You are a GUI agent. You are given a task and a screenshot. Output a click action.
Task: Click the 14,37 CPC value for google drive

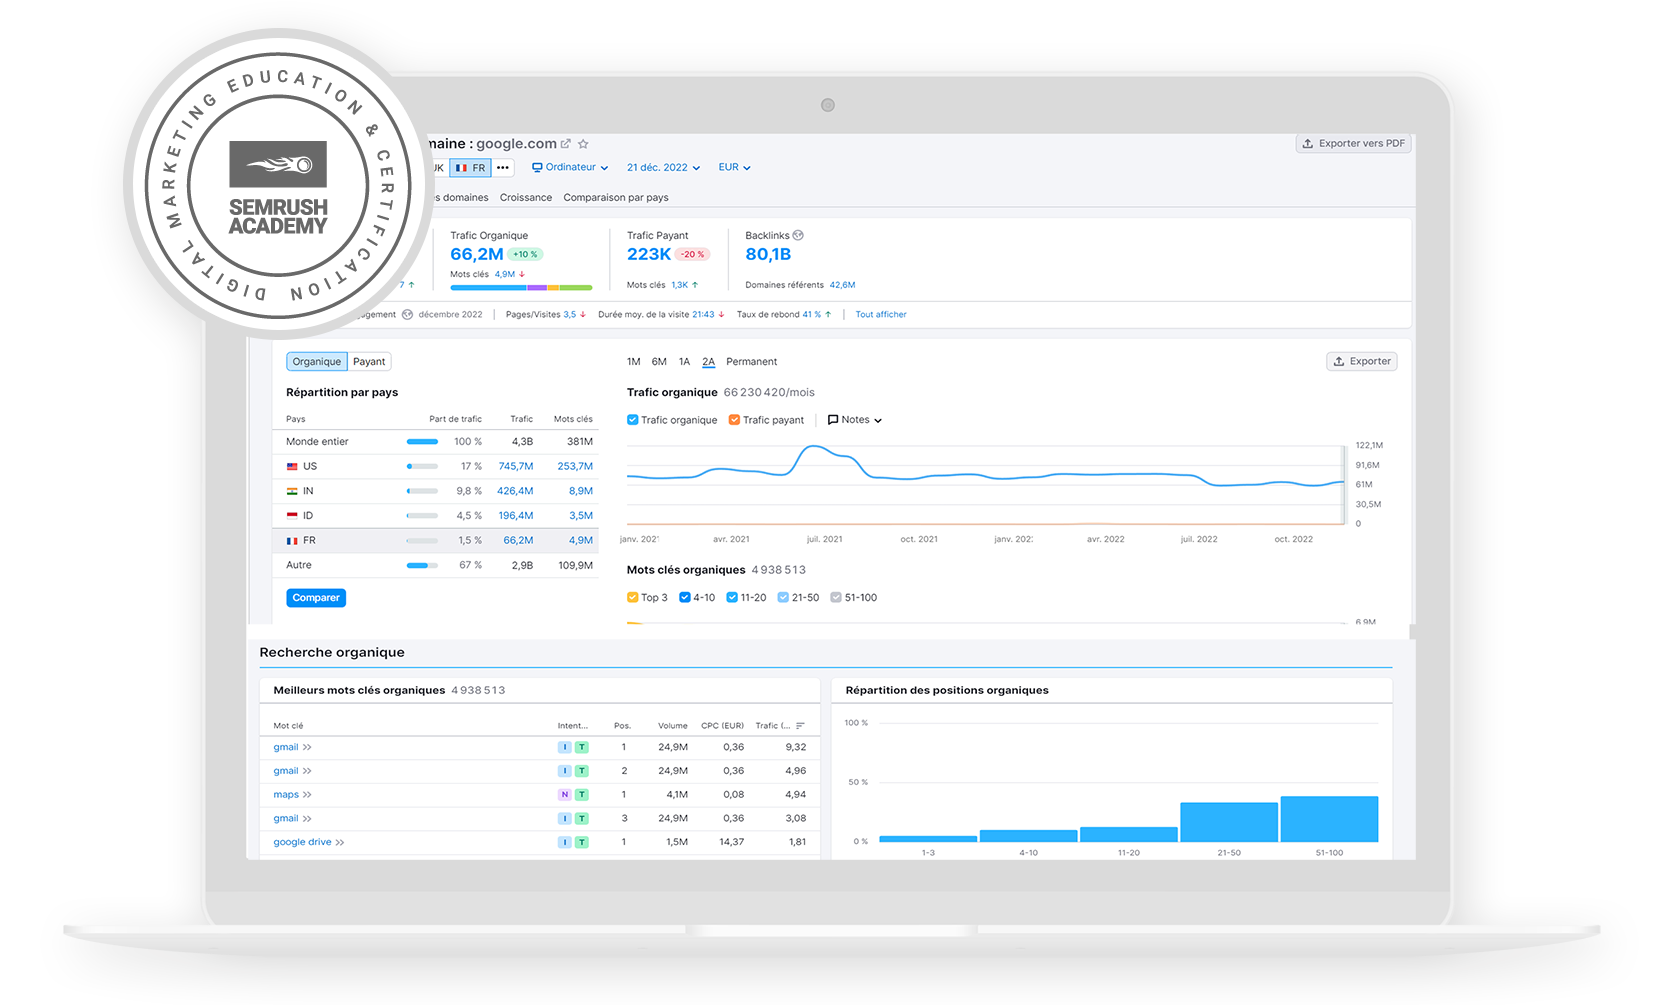[732, 843]
